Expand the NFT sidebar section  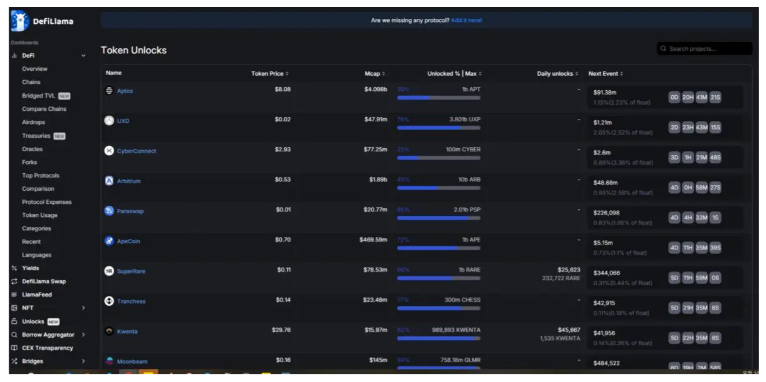(x=84, y=308)
